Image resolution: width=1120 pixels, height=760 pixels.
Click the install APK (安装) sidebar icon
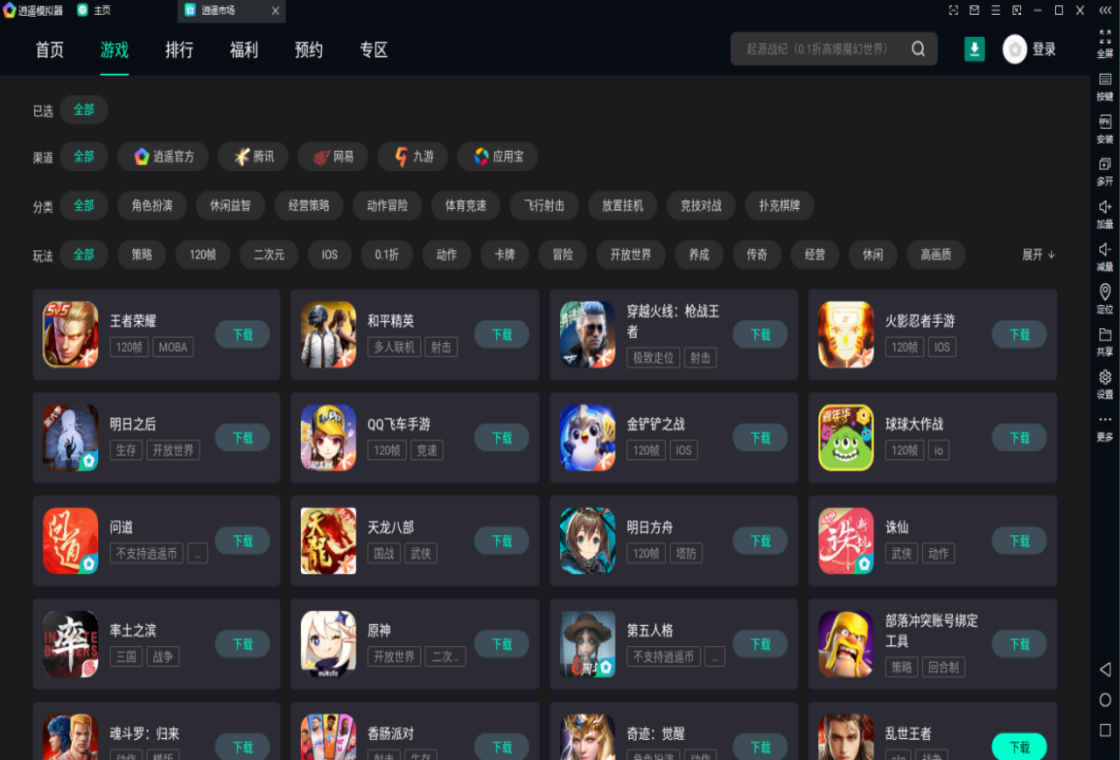(x=1104, y=129)
